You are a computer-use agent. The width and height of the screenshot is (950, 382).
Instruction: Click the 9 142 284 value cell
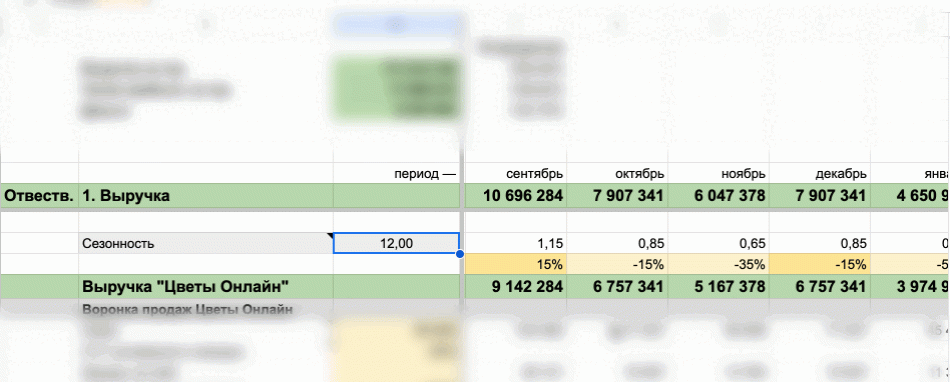516,287
